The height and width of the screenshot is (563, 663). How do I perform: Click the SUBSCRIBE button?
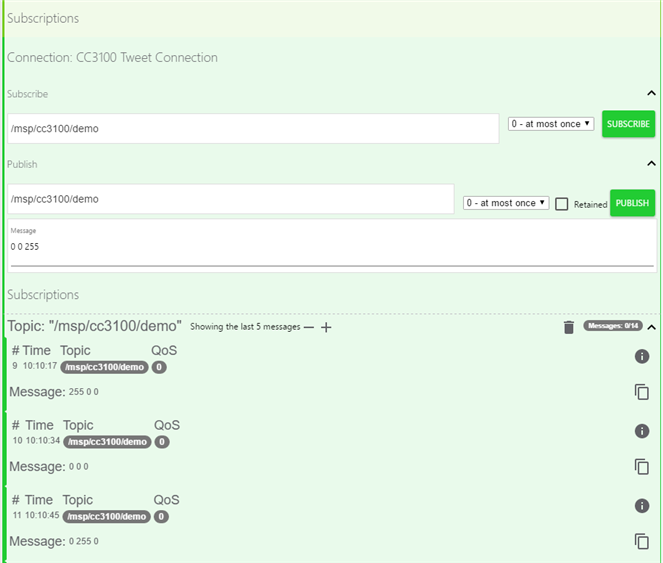coord(628,124)
